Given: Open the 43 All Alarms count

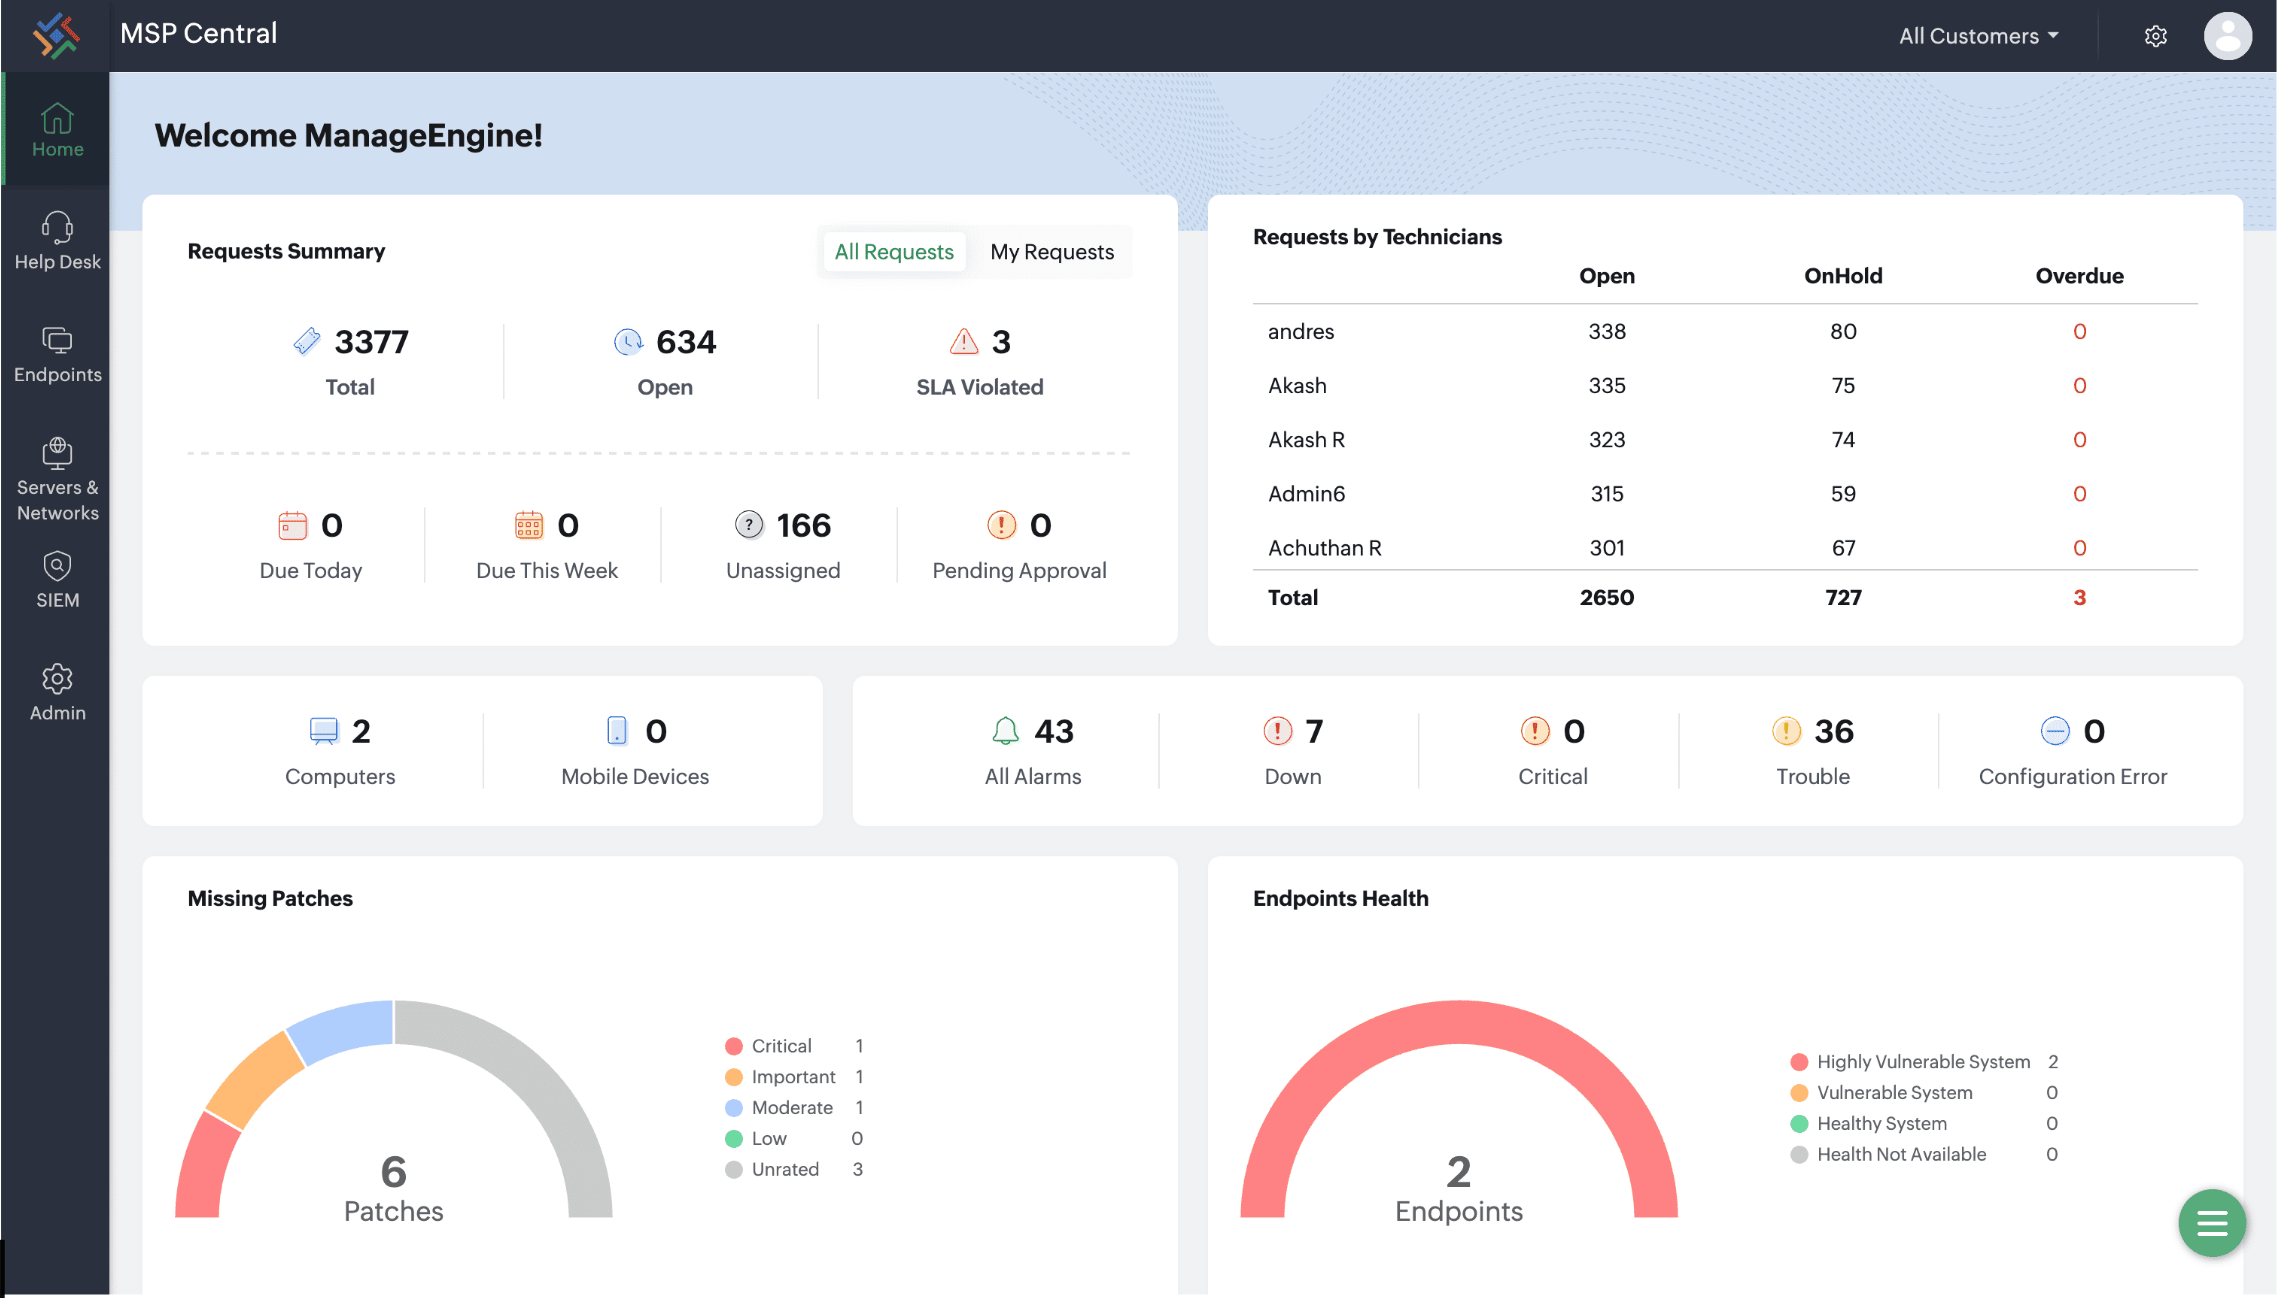Looking at the screenshot, I should (1054, 731).
